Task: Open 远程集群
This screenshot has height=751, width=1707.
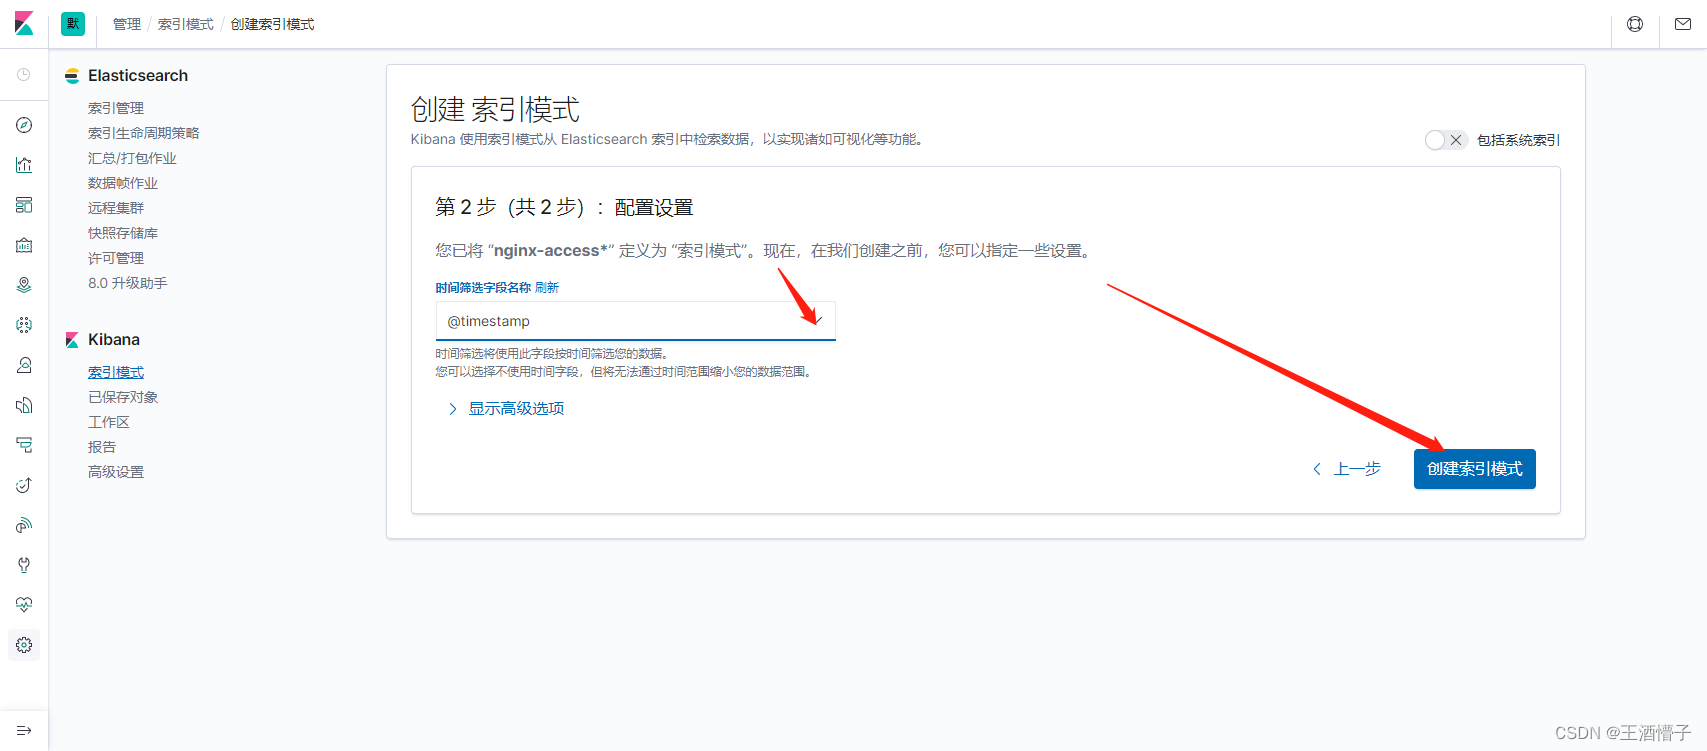Action: pyautogui.click(x=116, y=208)
